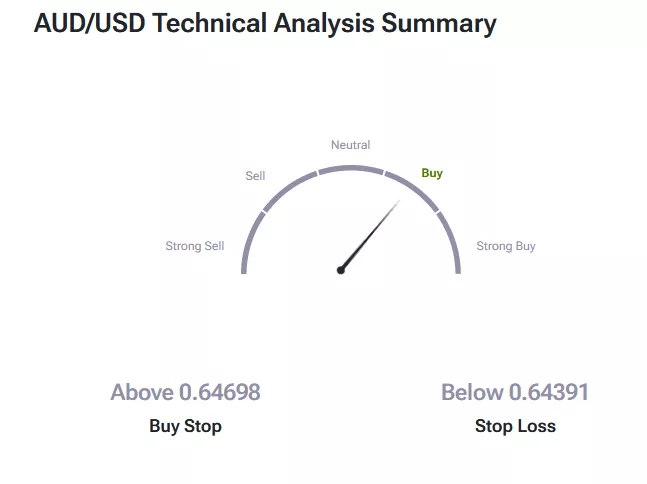Select the Buy Stop caption
The height and width of the screenshot is (484, 647).
(185, 426)
